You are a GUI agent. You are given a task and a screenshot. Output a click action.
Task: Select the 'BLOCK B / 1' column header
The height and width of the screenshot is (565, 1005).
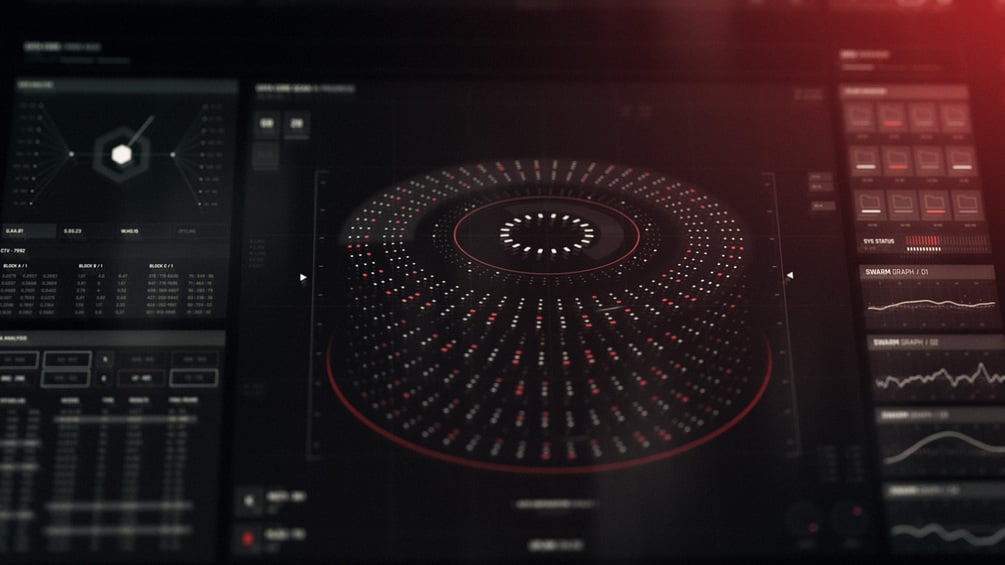(90, 266)
